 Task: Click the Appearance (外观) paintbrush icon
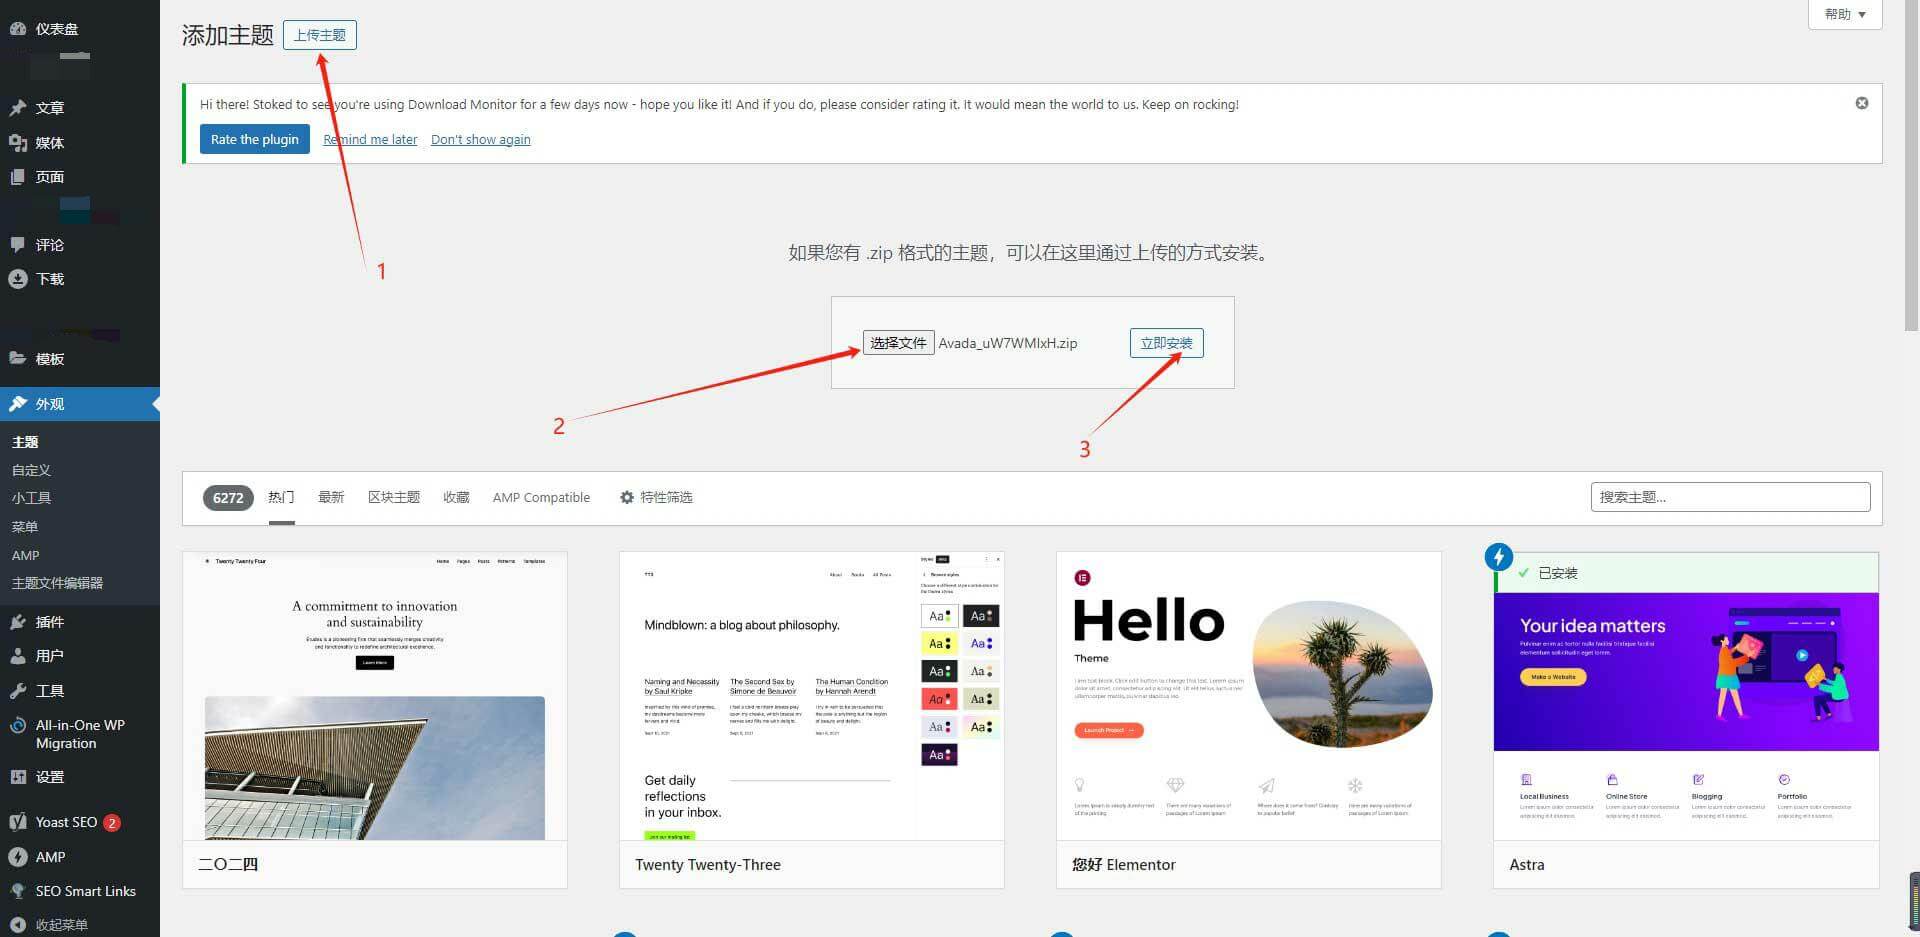(18, 404)
